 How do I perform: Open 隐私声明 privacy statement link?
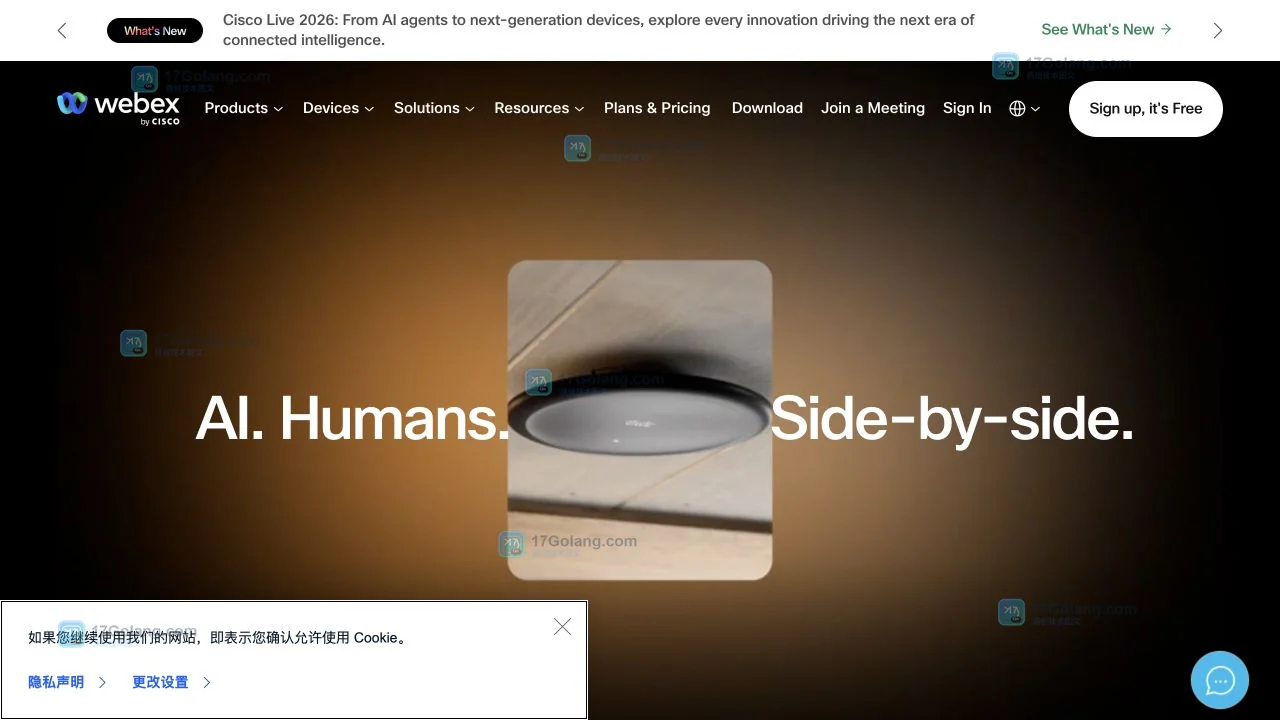[67, 682]
